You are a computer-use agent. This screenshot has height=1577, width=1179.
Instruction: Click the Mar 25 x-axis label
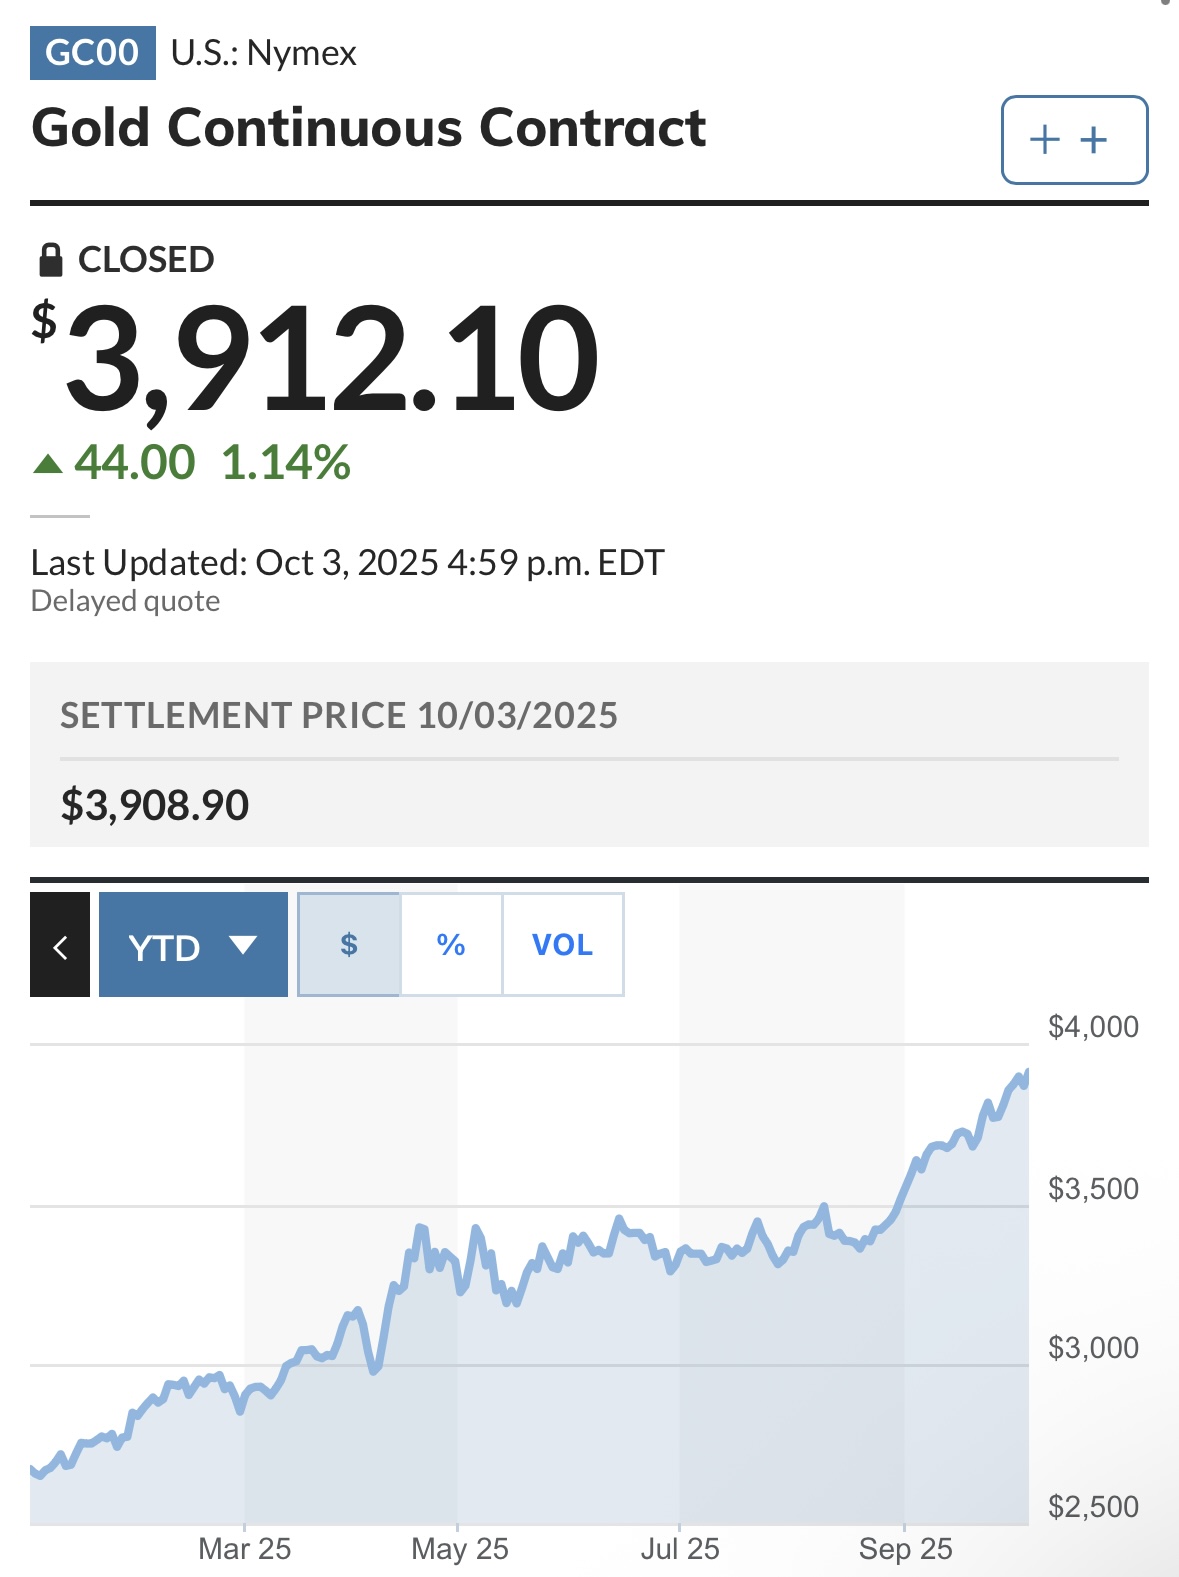click(245, 1549)
